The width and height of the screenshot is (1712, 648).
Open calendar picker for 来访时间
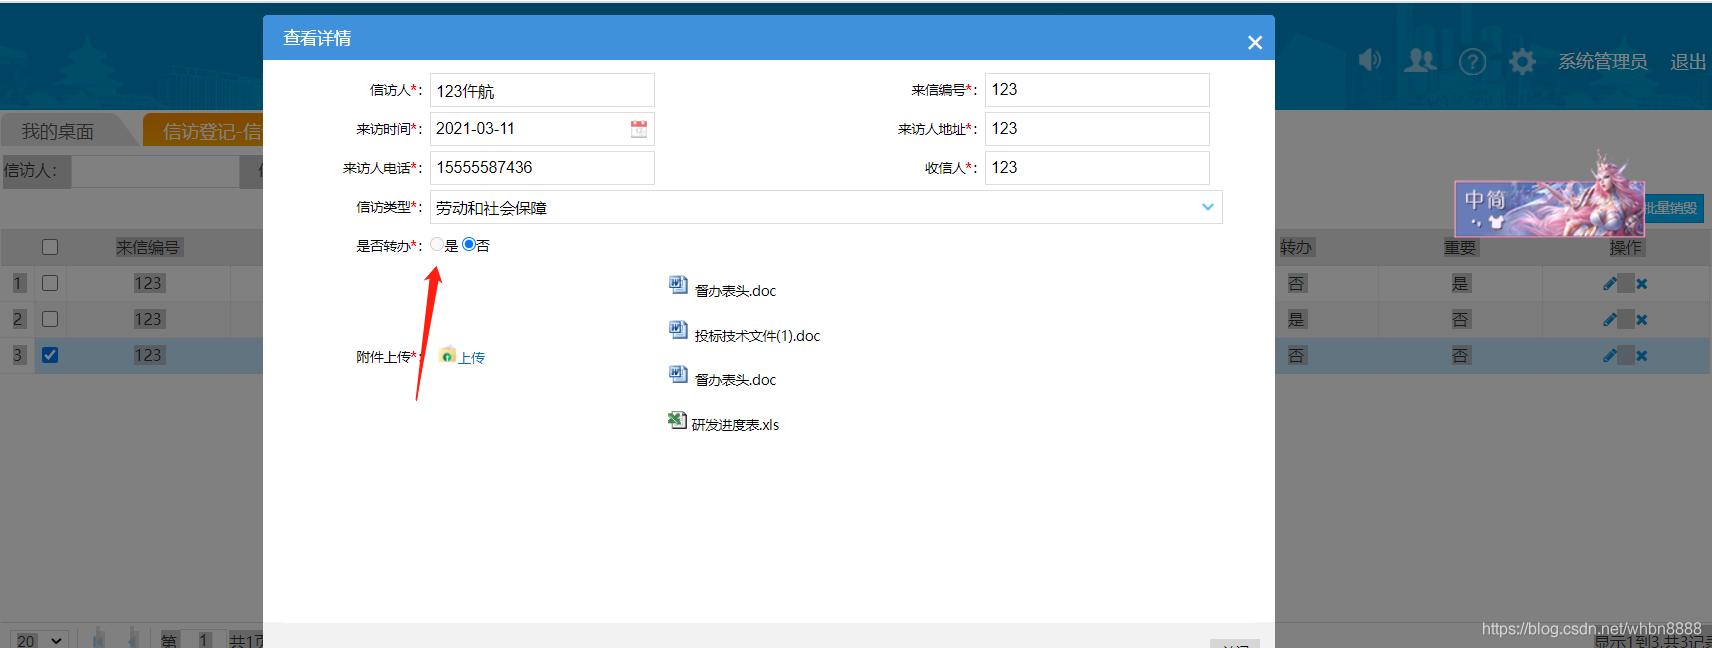coord(639,129)
